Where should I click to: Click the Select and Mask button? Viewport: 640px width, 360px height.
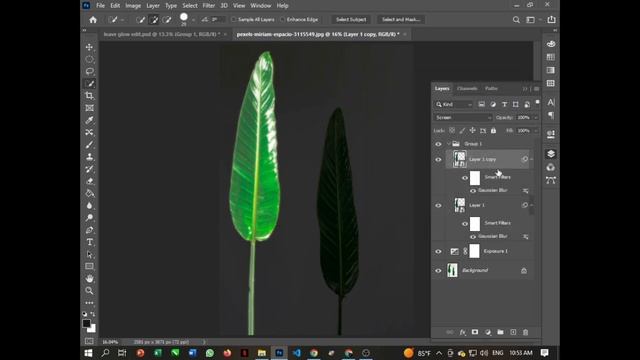[401, 20]
